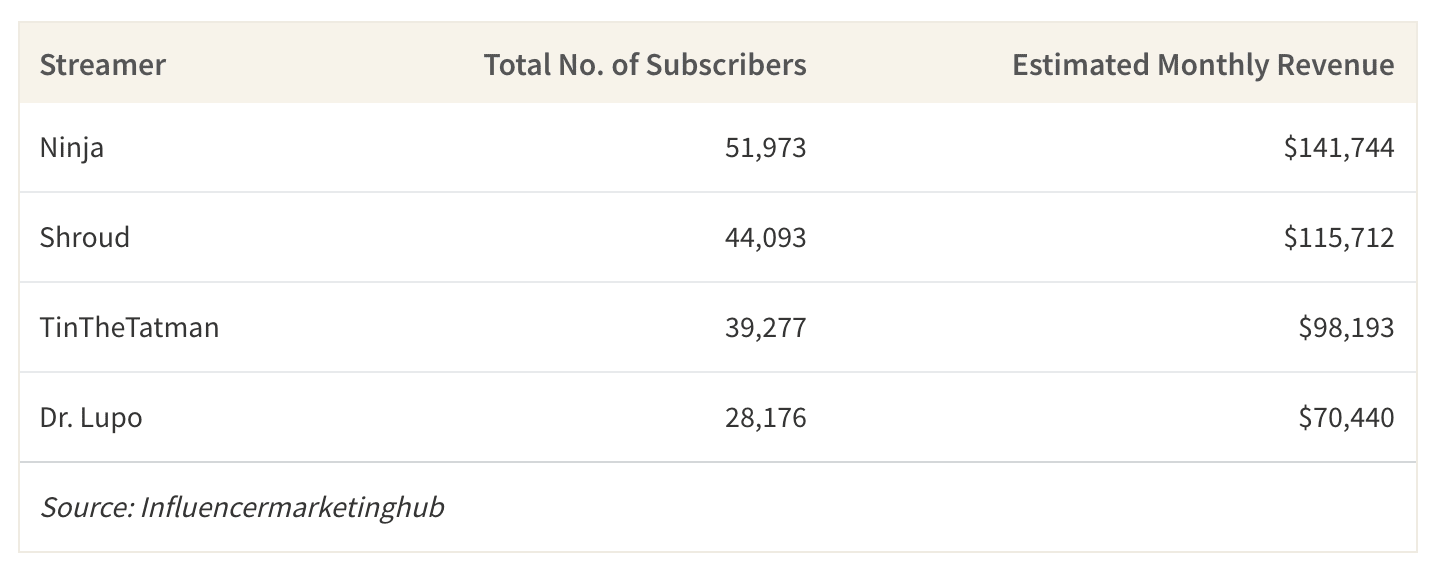Click Ninja's subscriber count 51,973

pos(765,148)
